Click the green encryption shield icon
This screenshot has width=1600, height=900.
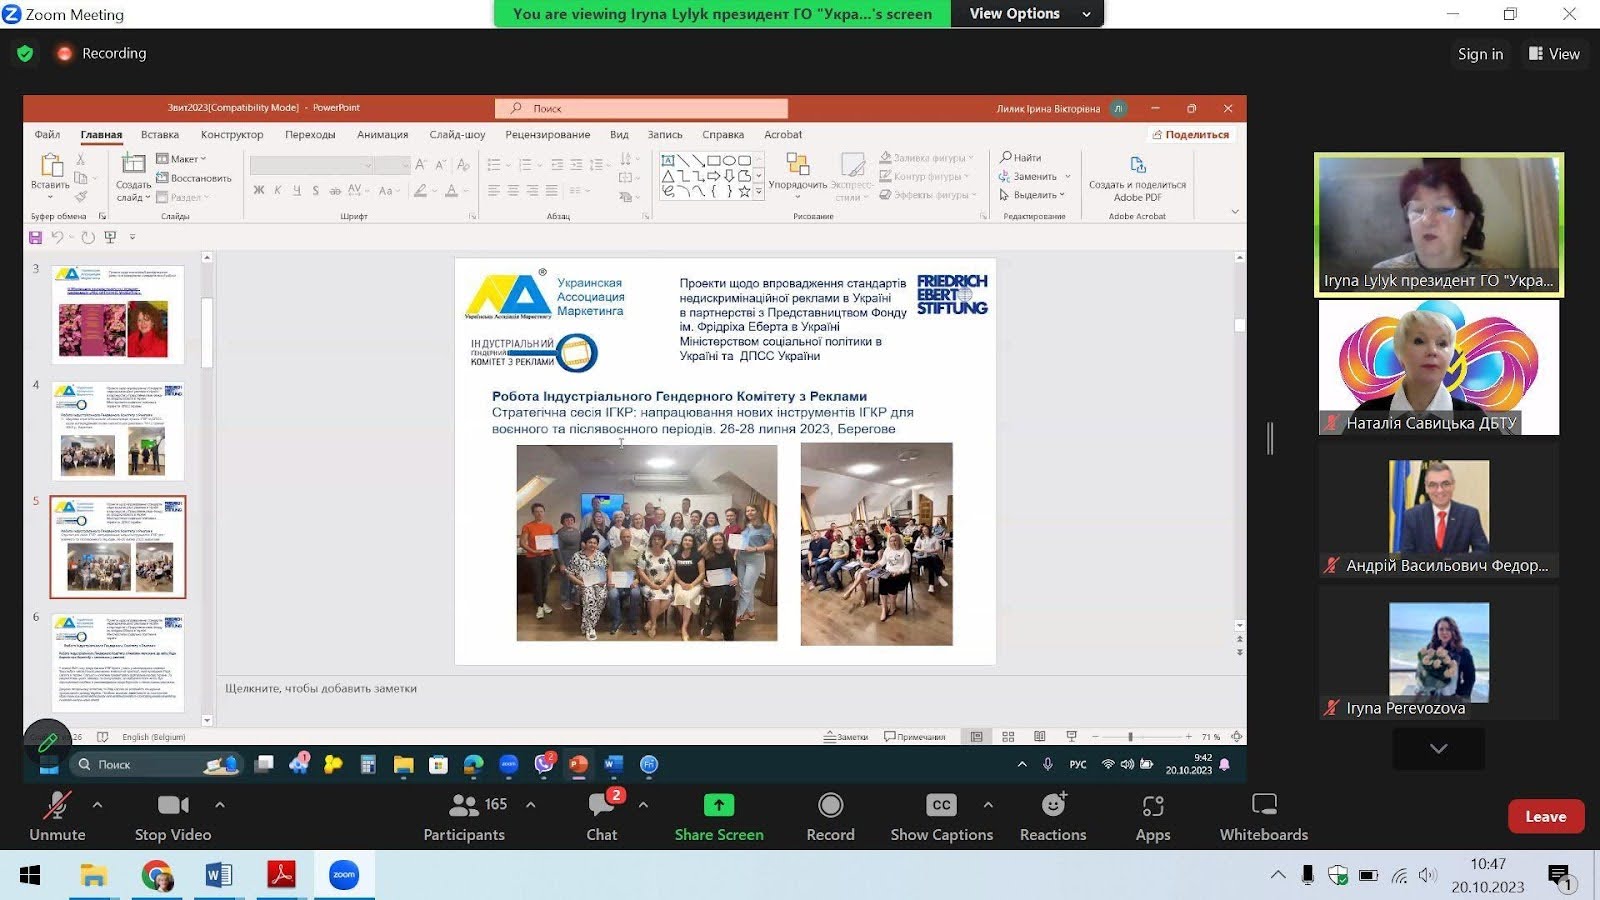pyautogui.click(x=25, y=54)
